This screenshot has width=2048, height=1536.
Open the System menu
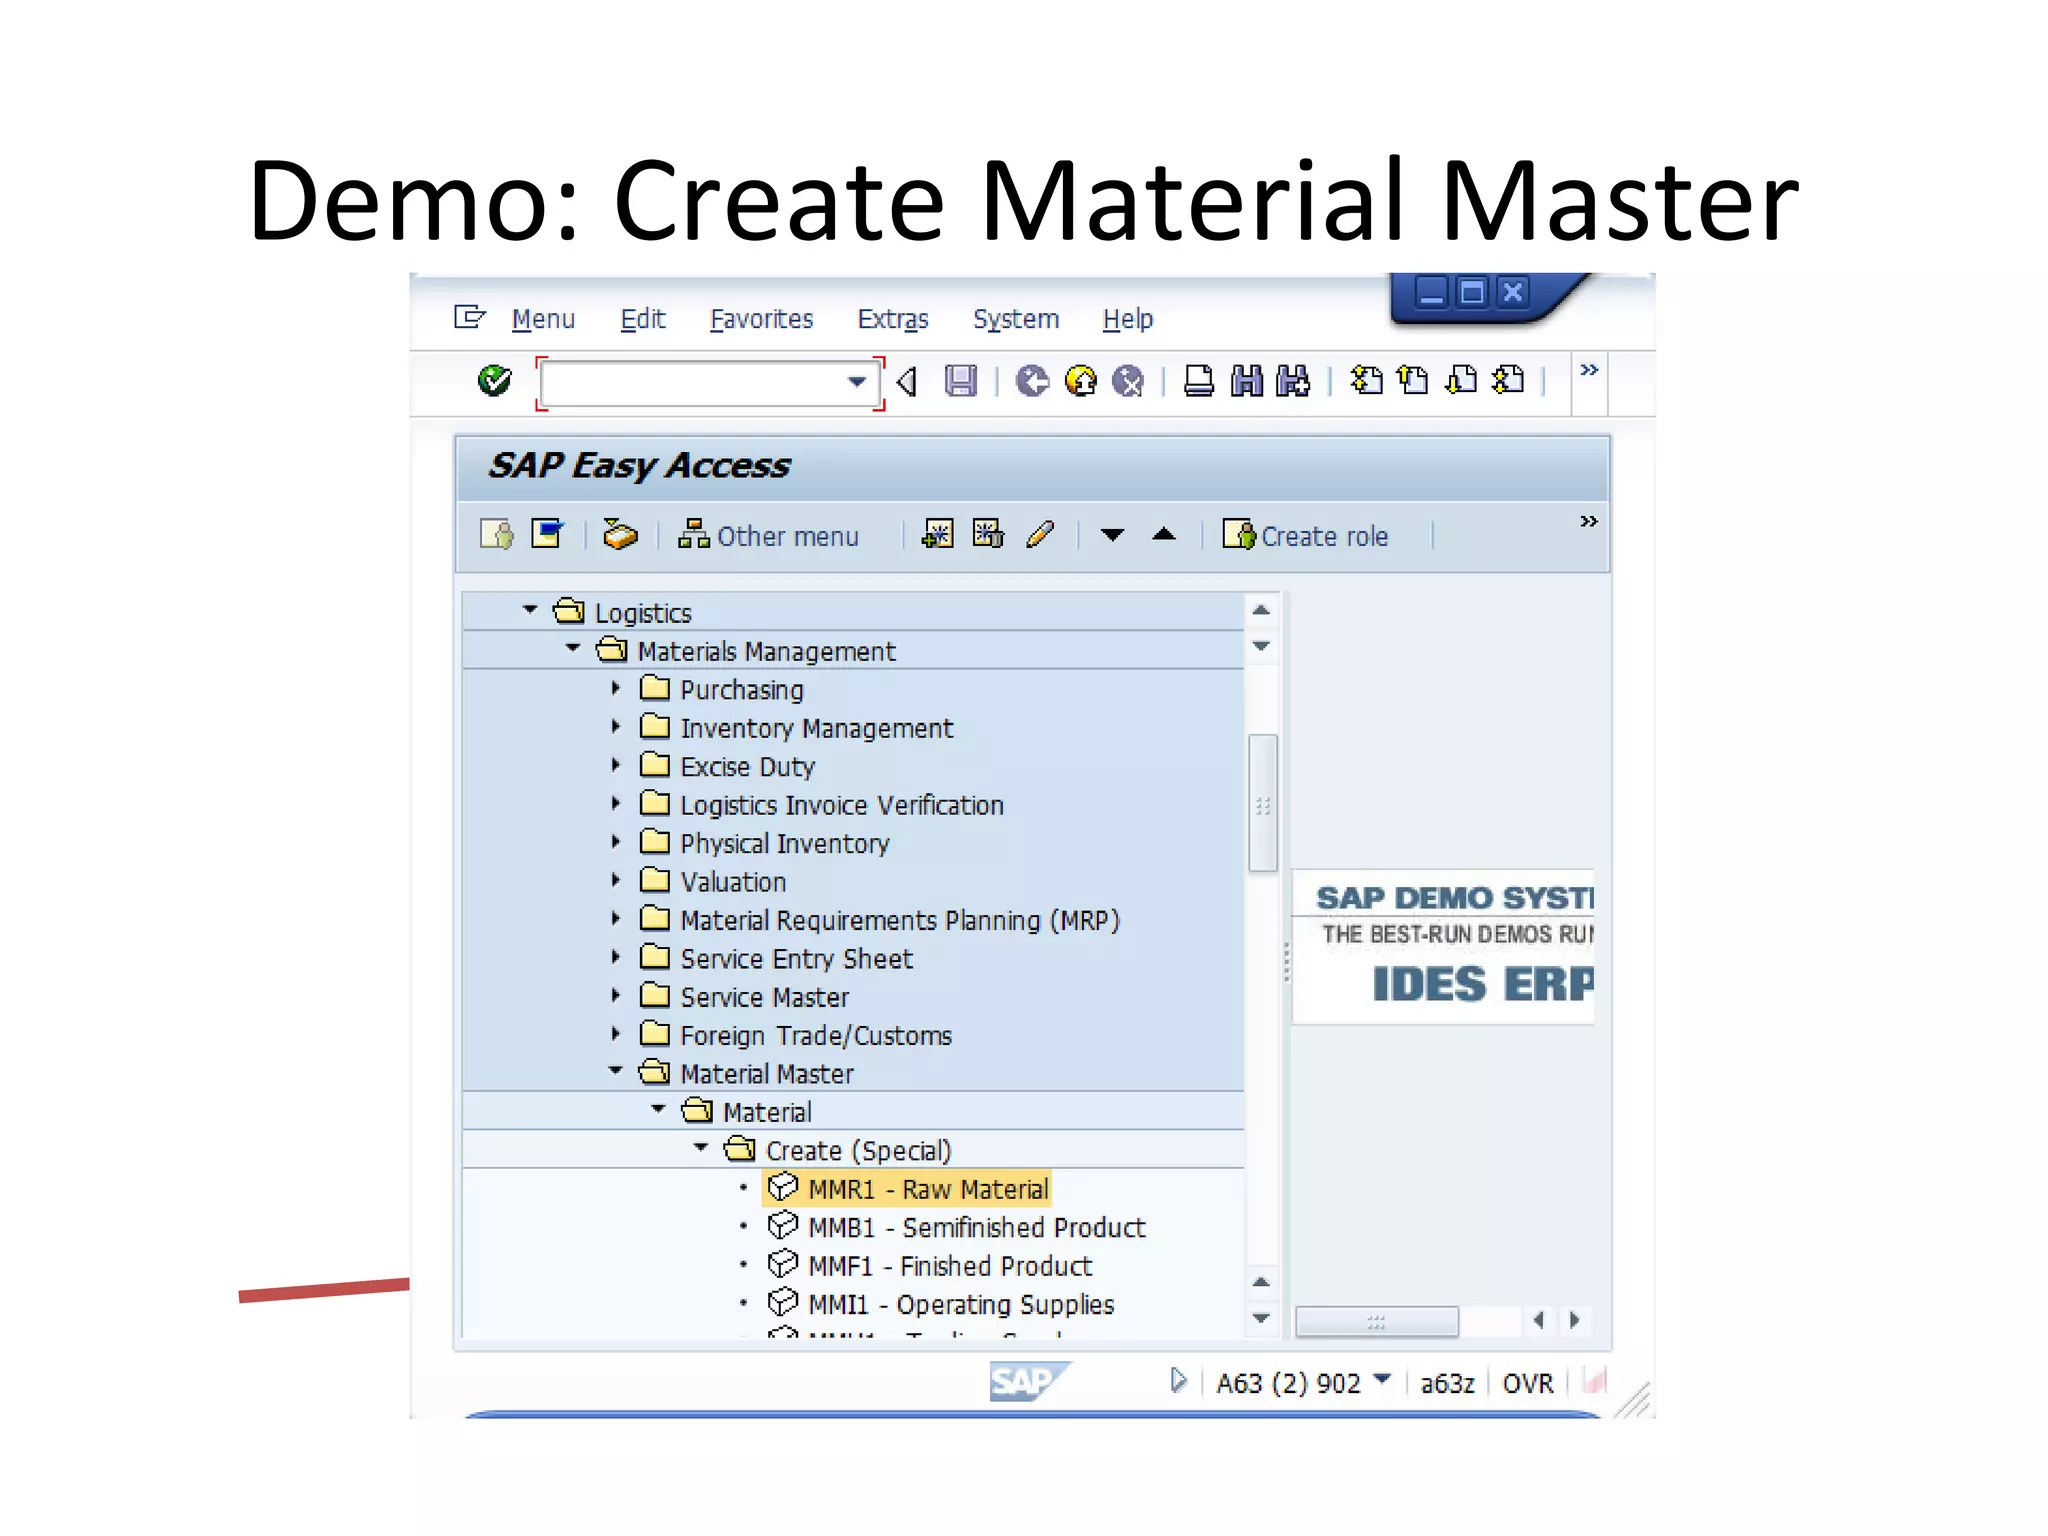(x=1016, y=319)
